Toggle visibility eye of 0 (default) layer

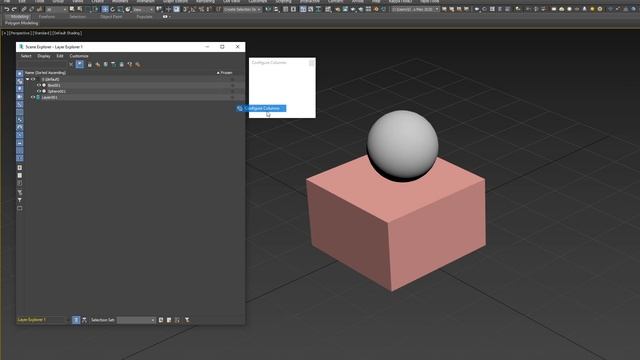click(33, 79)
